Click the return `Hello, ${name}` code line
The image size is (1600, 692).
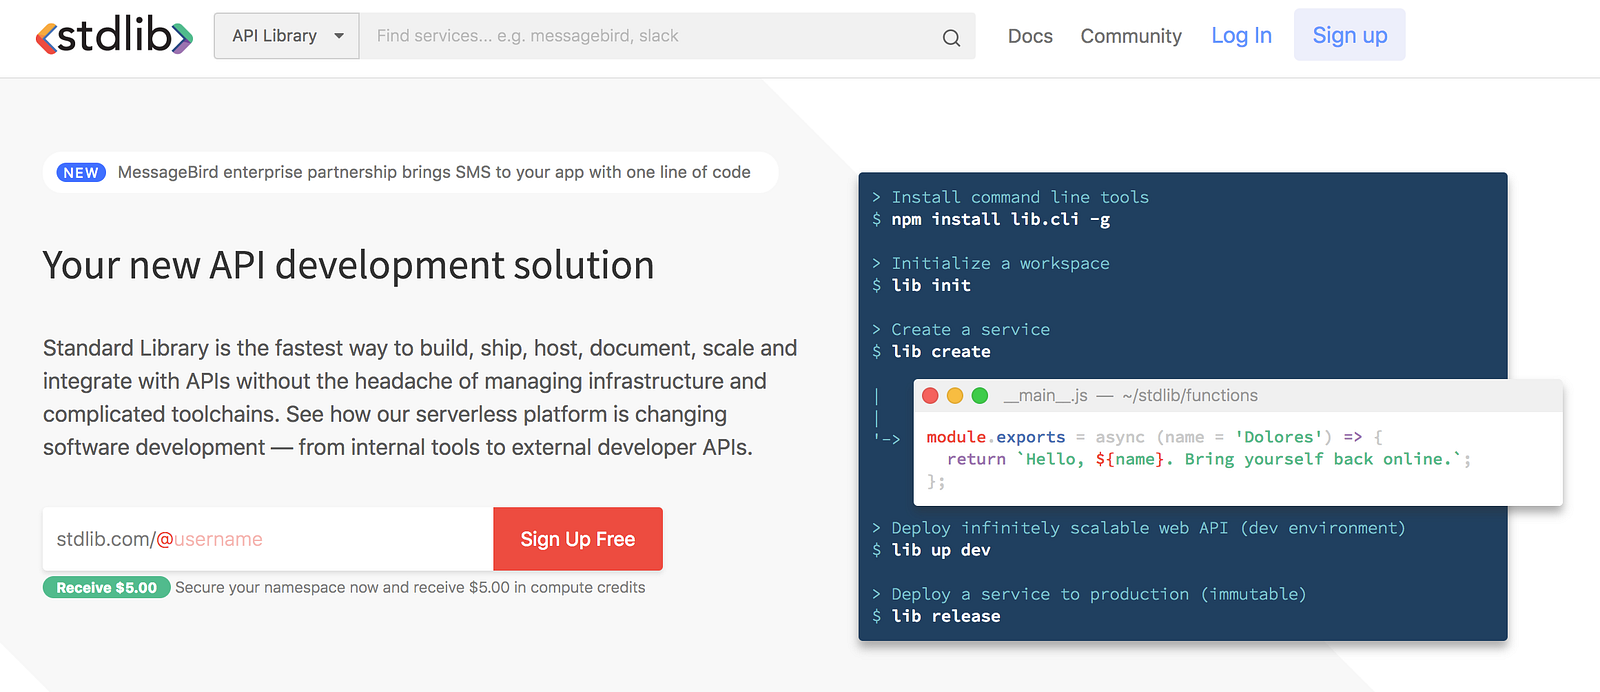[x=1209, y=459]
